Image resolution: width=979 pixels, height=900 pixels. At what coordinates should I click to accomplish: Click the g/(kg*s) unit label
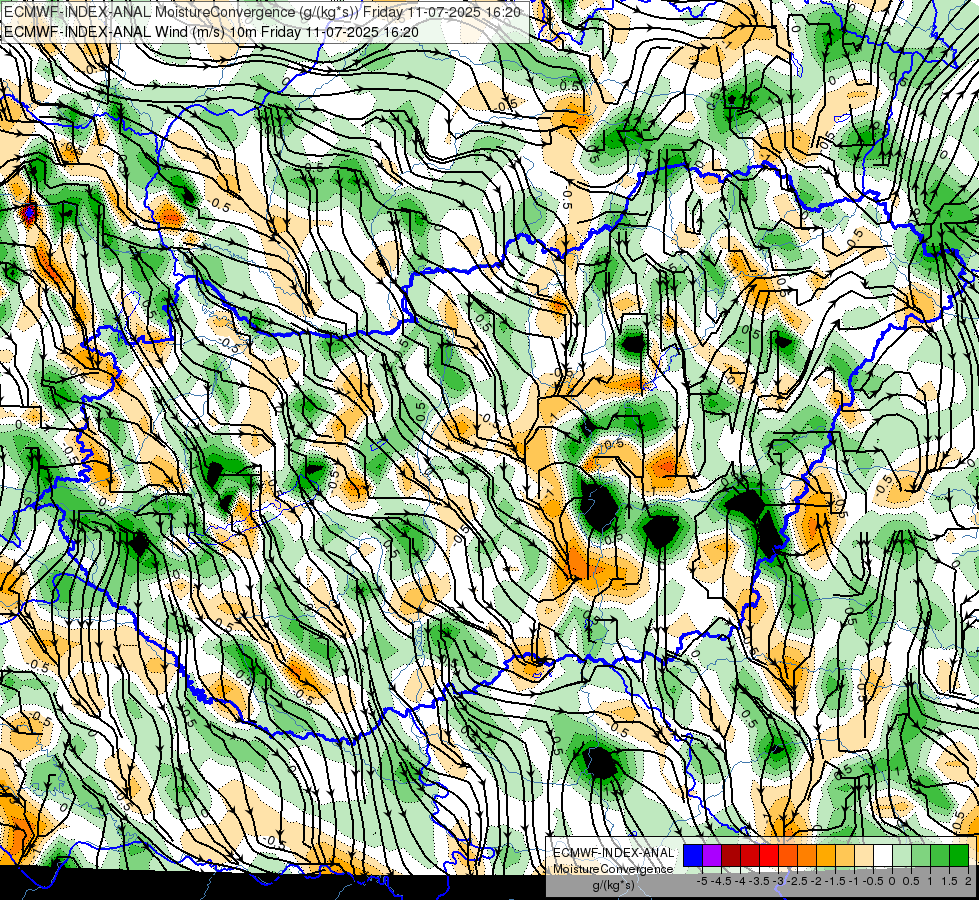click(613, 886)
